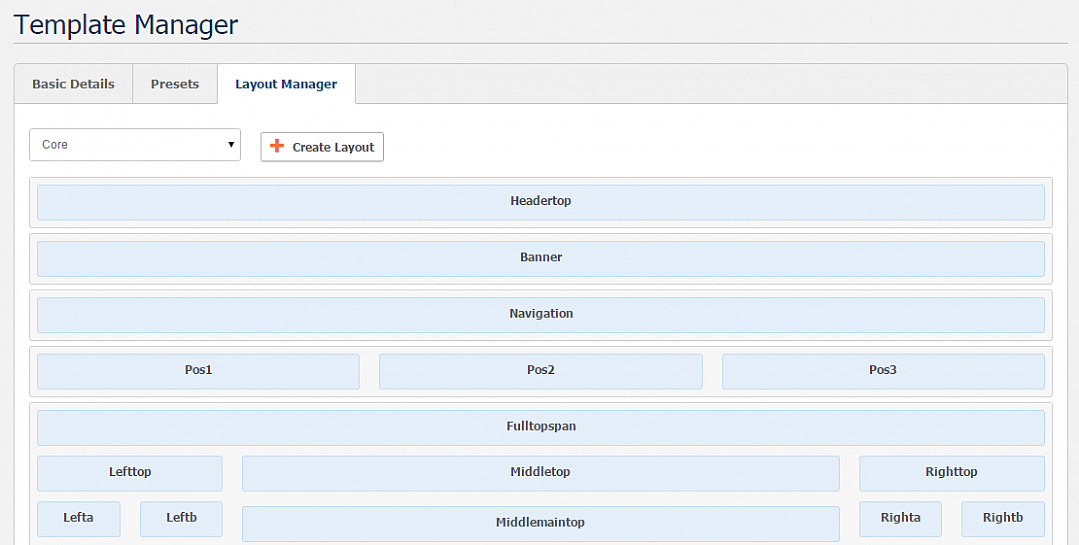Select the Rightb position block
This screenshot has width=1079, height=545.
(x=1003, y=519)
